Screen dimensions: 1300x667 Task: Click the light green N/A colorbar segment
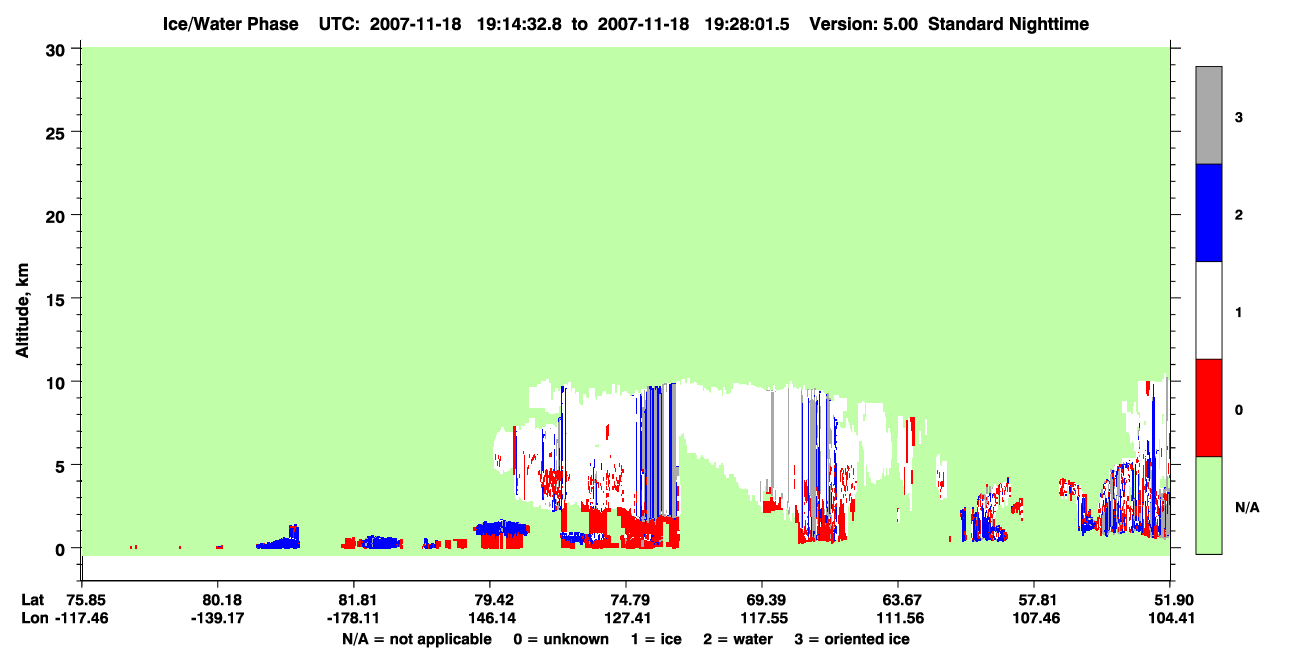click(x=1209, y=505)
